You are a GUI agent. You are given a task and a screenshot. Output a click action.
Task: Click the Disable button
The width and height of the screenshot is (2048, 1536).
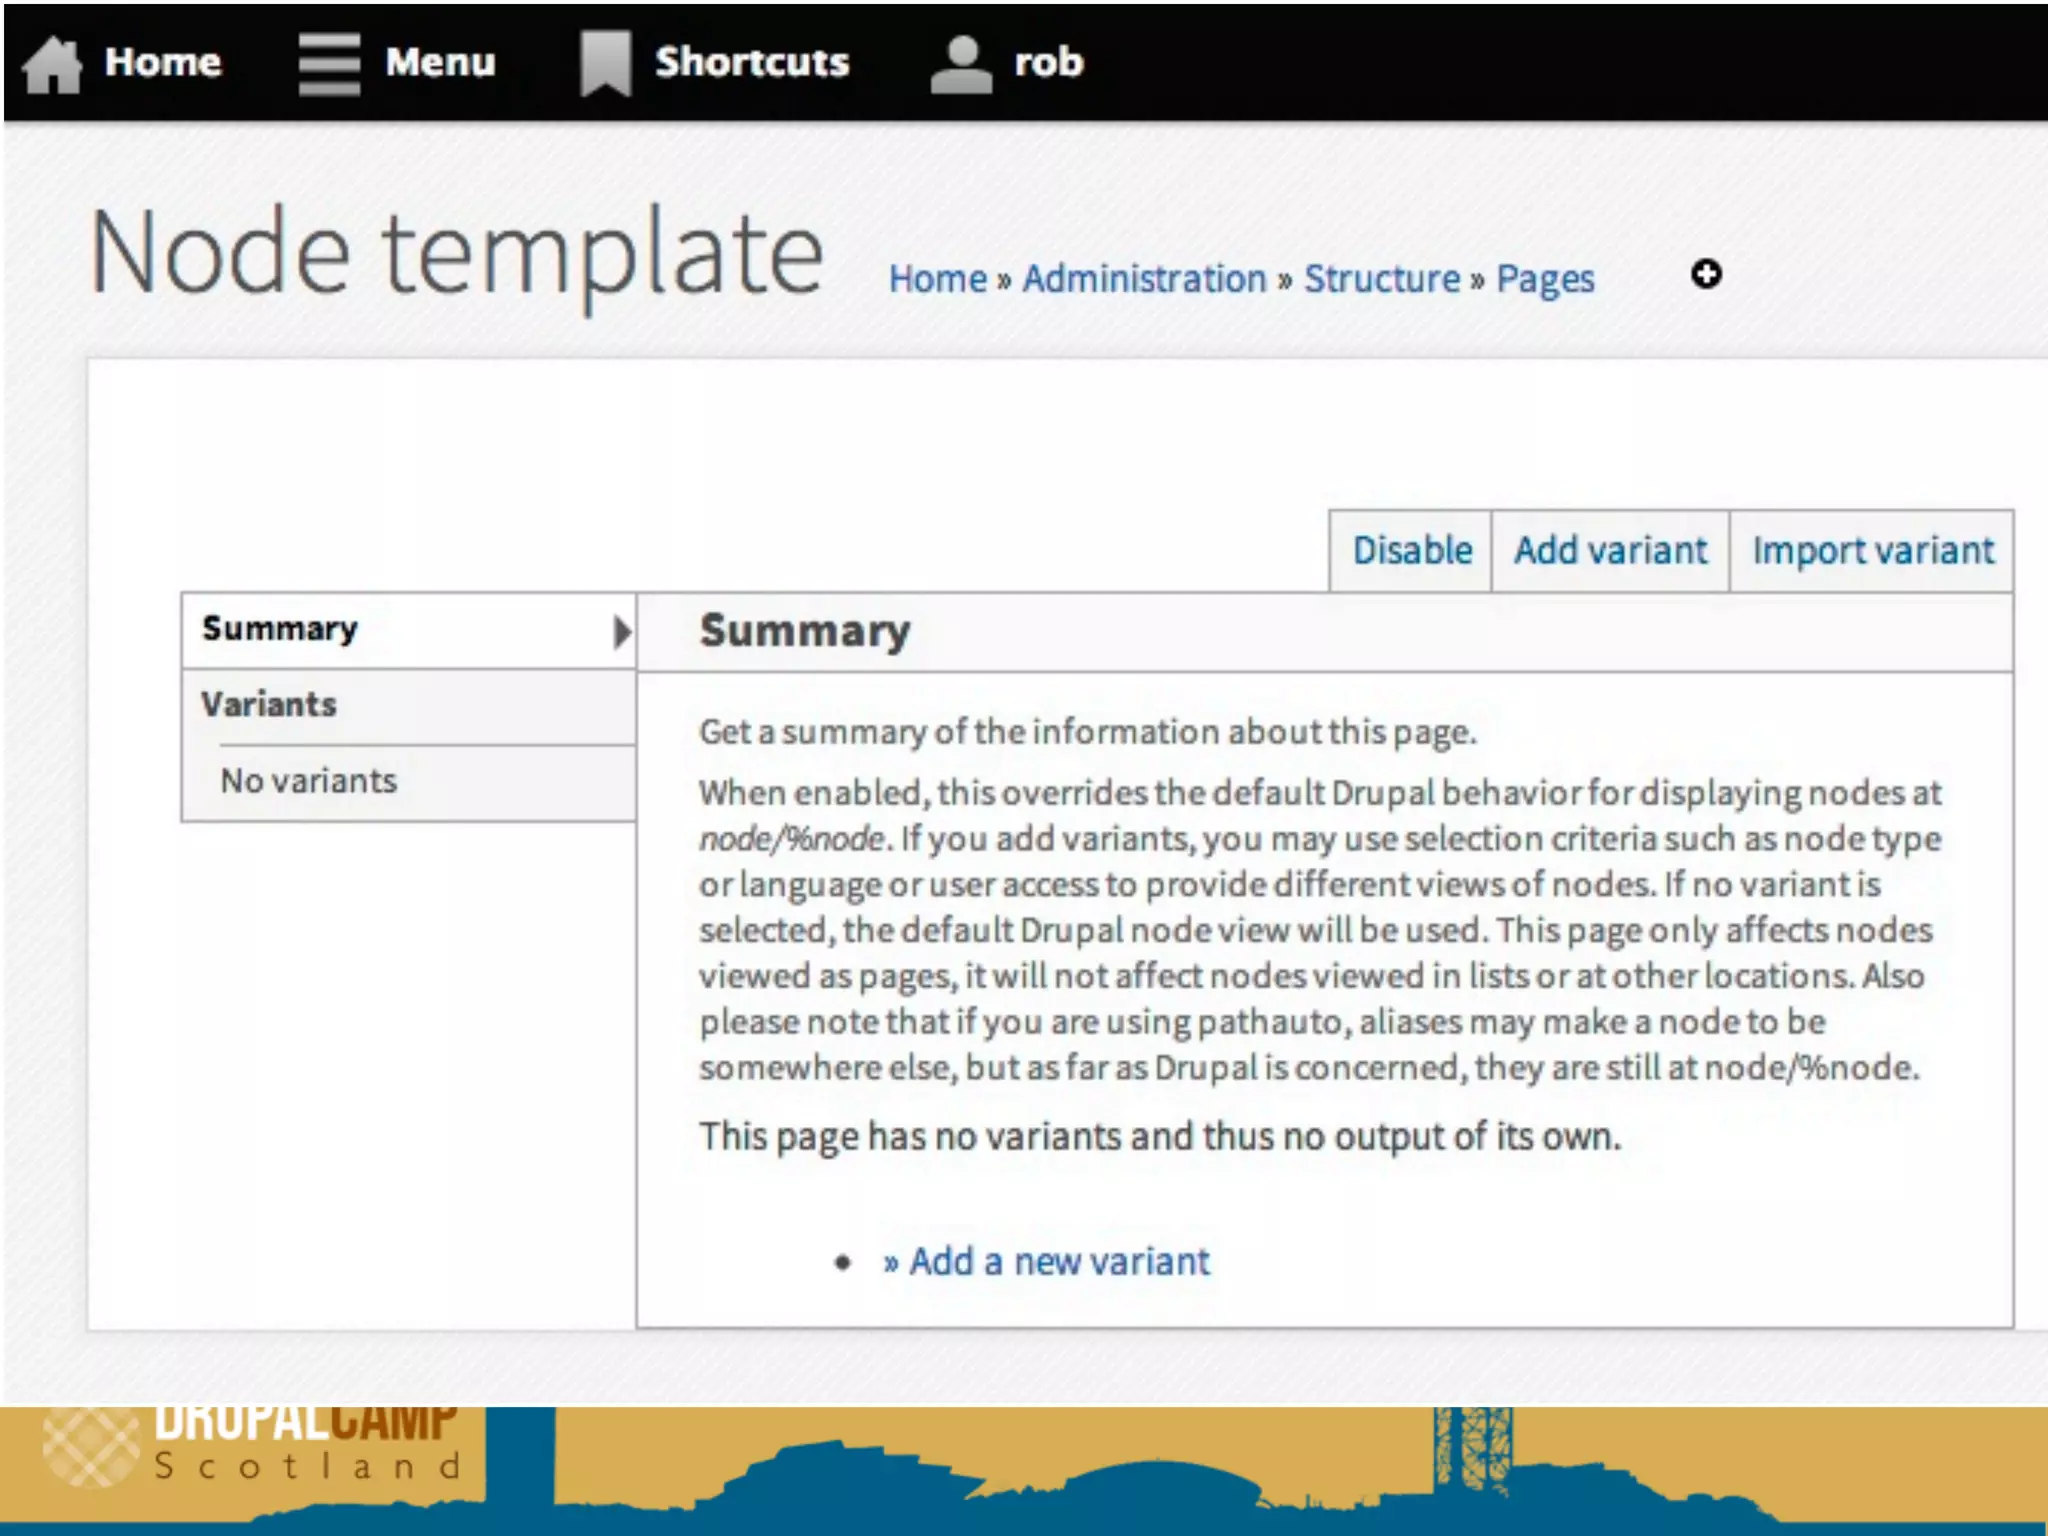1411,551
